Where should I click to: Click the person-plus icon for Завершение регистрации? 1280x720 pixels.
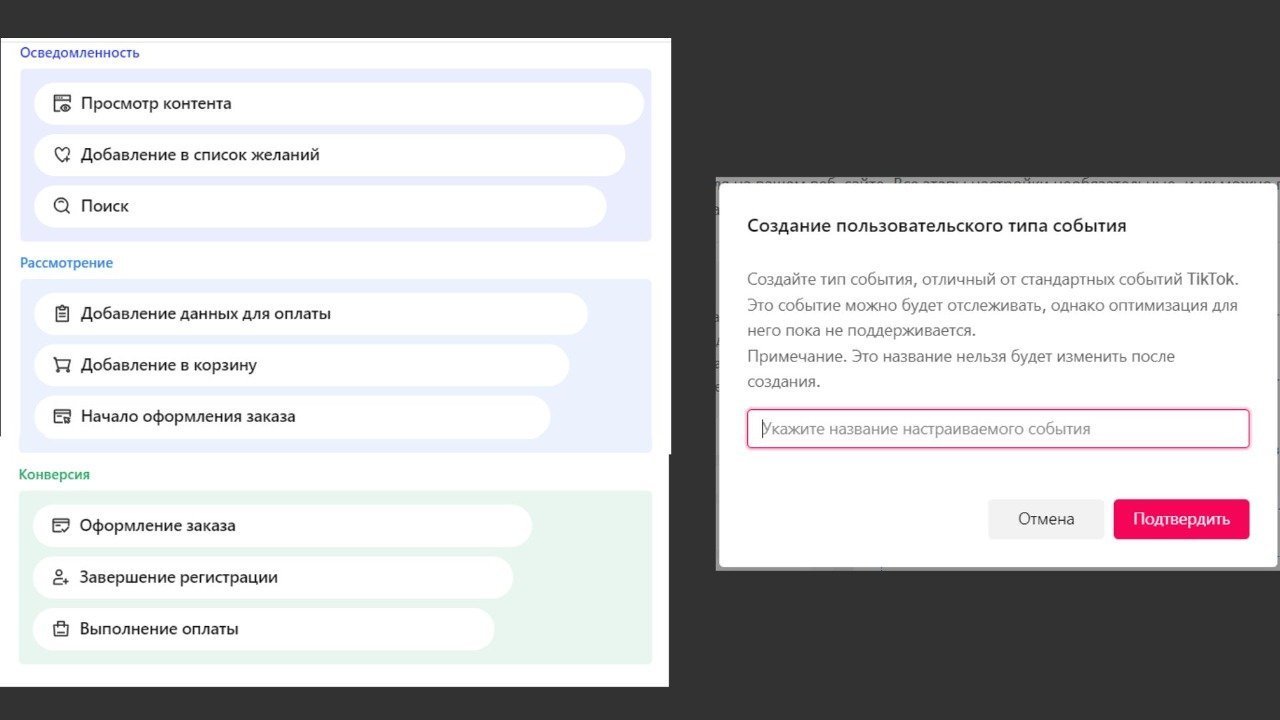61,577
